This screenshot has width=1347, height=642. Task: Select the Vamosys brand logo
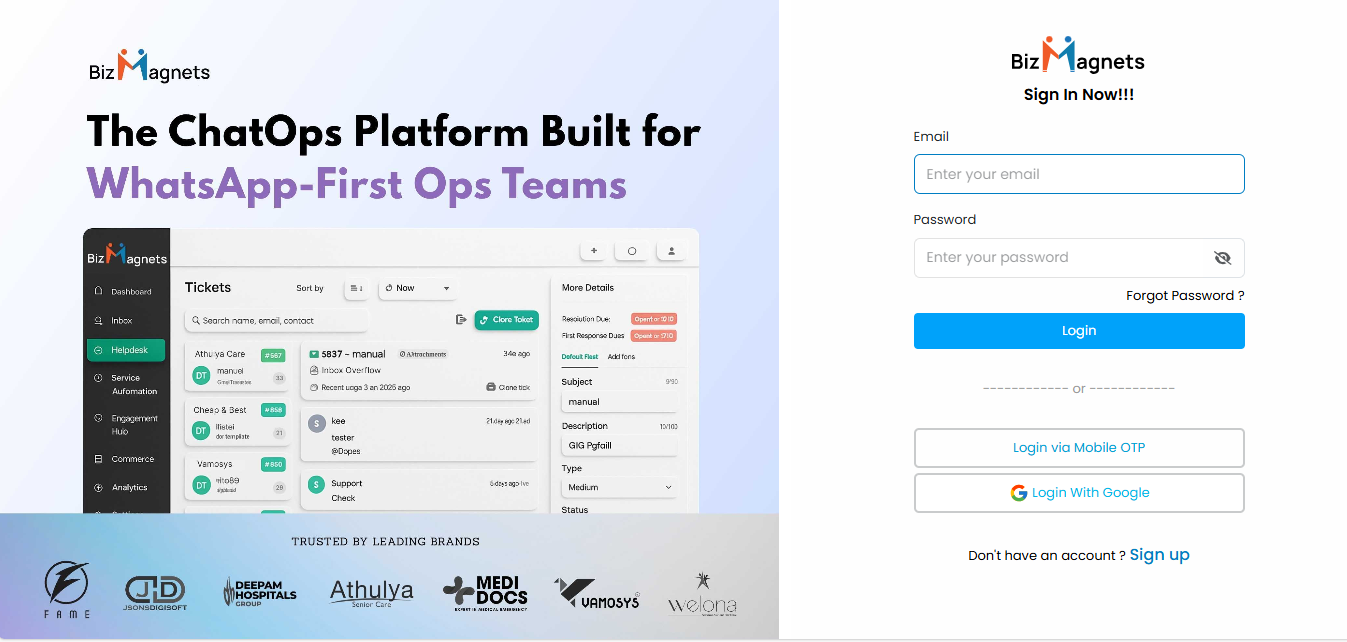click(x=597, y=593)
